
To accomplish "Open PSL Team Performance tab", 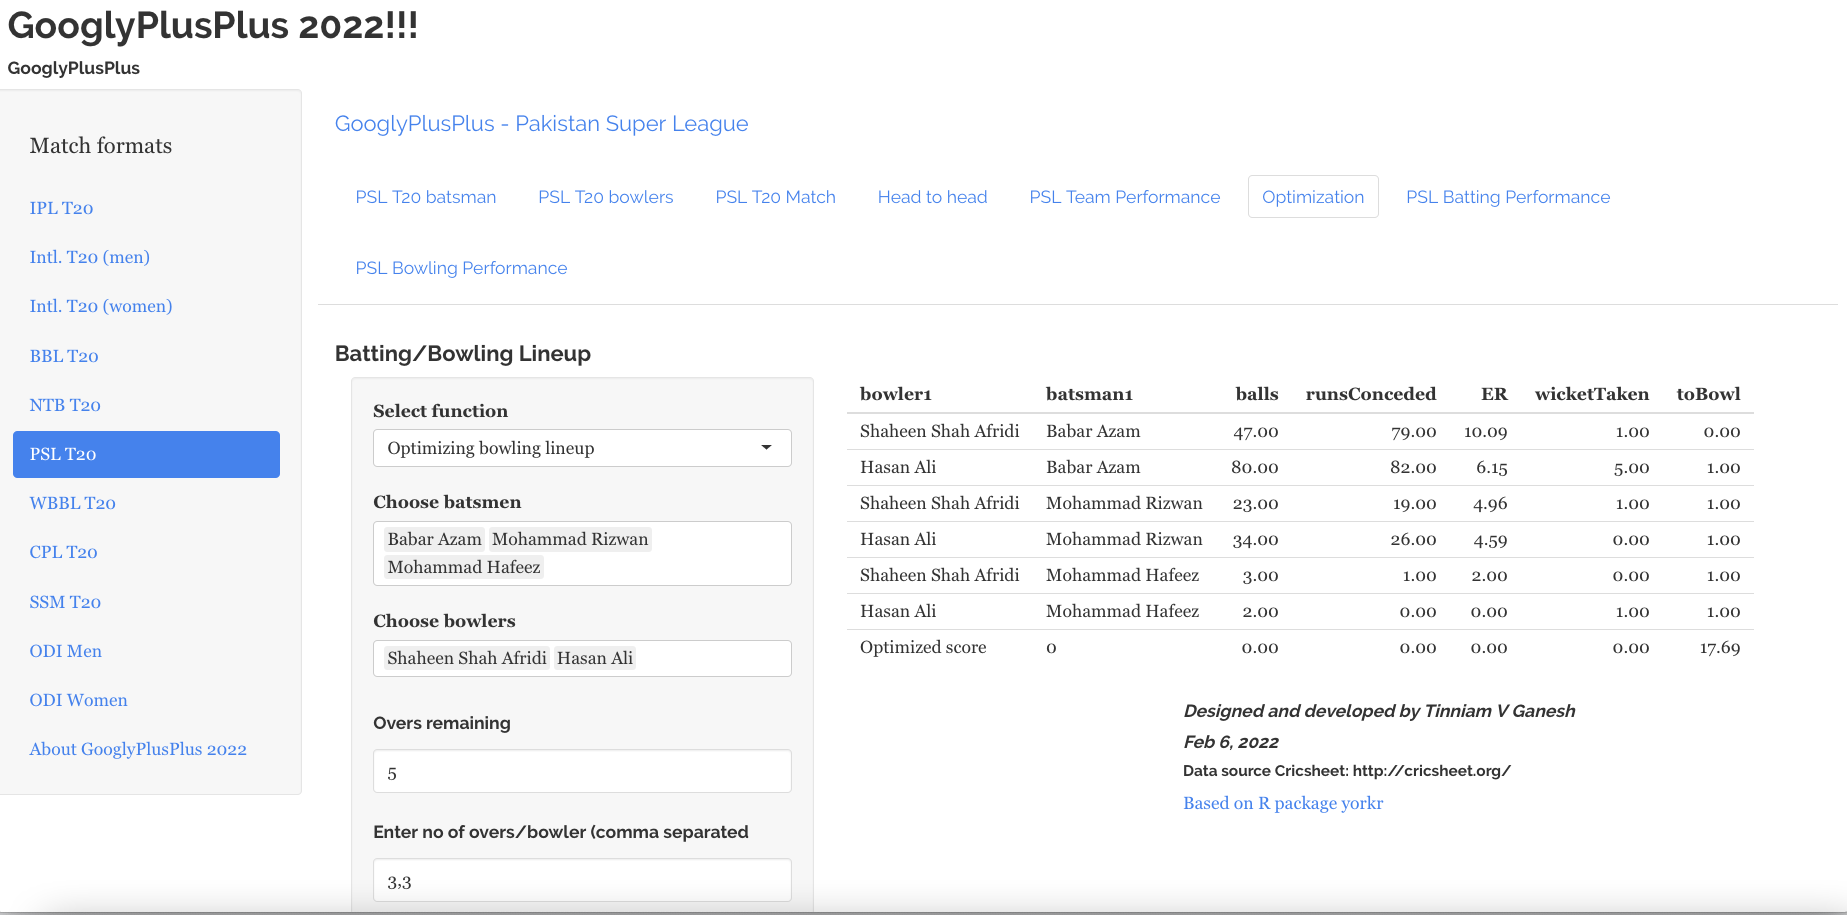I will point(1124,197).
